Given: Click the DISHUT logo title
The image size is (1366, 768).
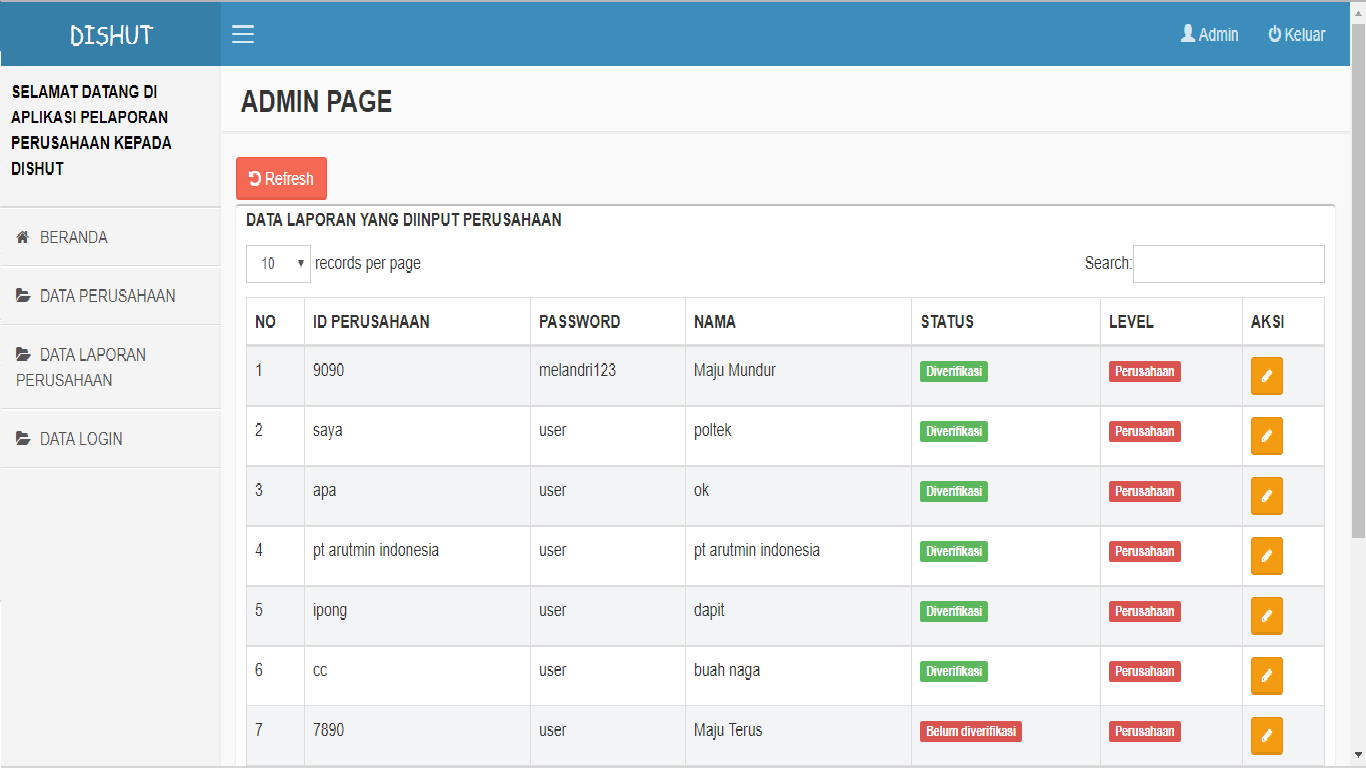Looking at the screenshot, I should (x=111, y=35).
